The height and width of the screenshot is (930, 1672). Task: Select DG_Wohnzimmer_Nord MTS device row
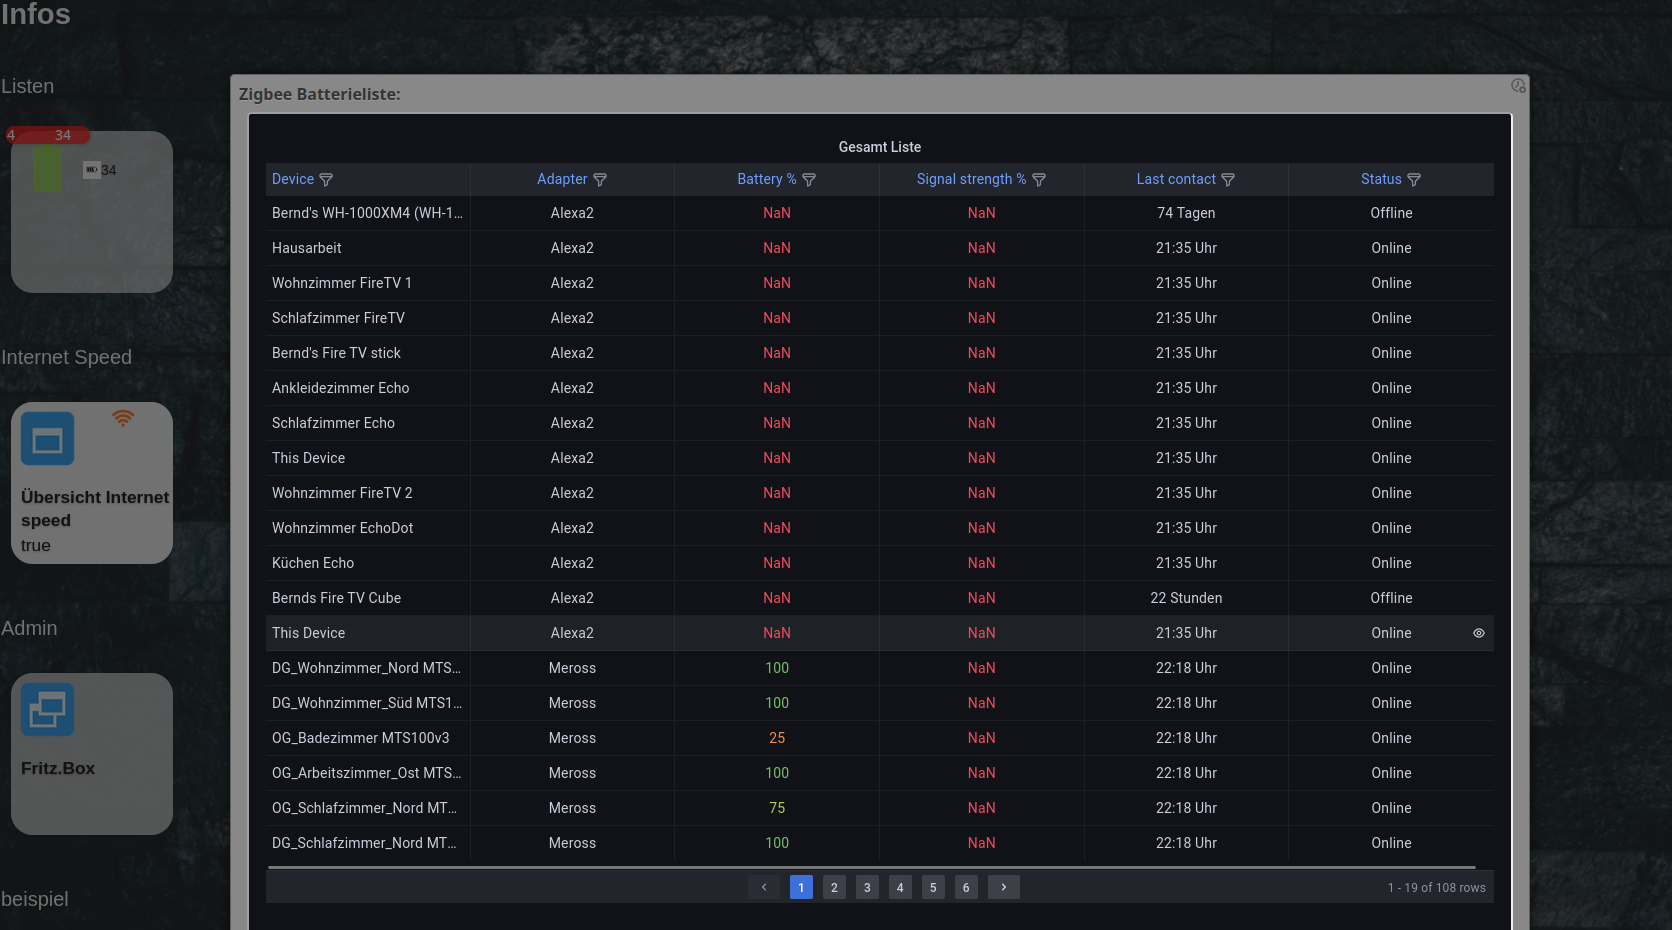[x=880, y=668]
